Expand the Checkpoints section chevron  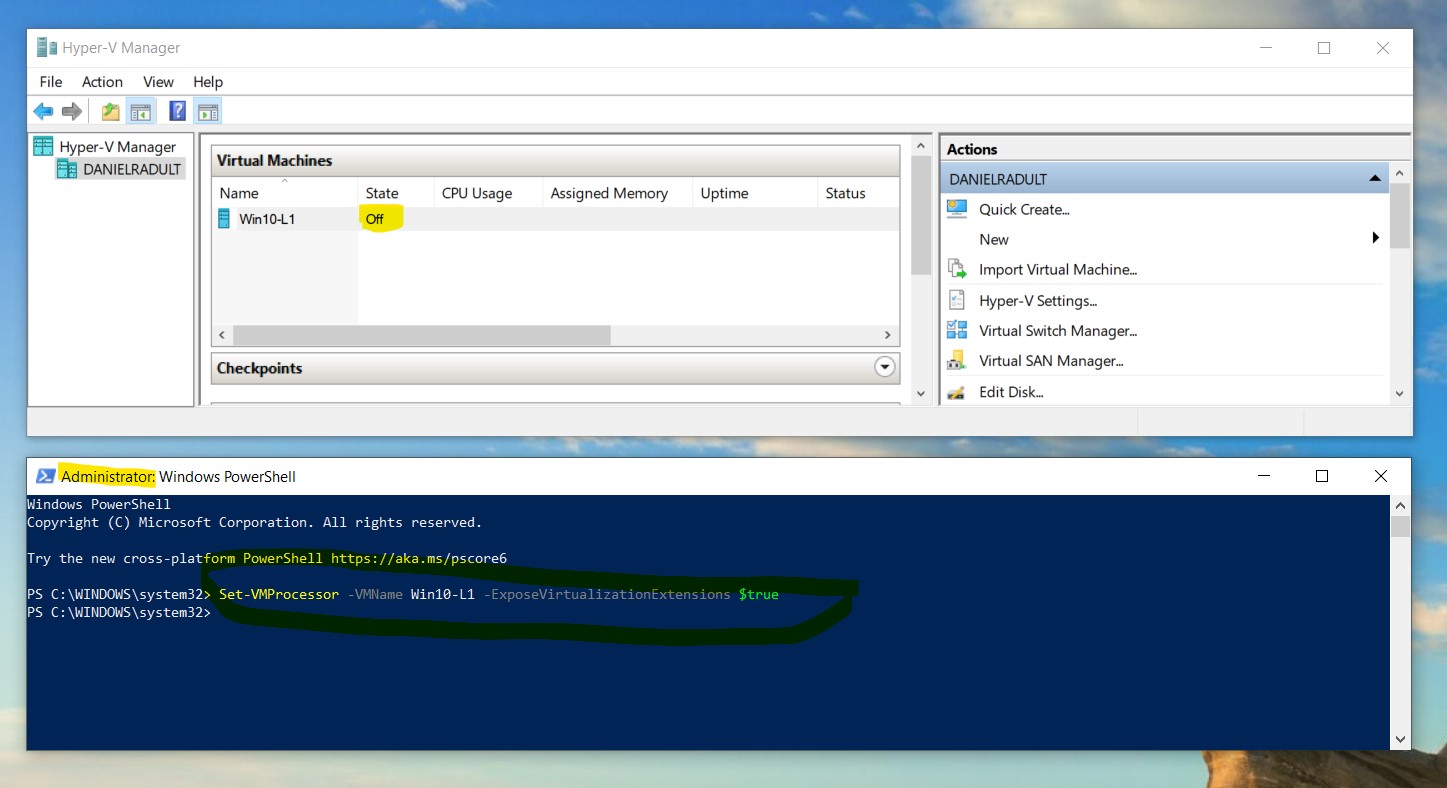tap(884, 368)
